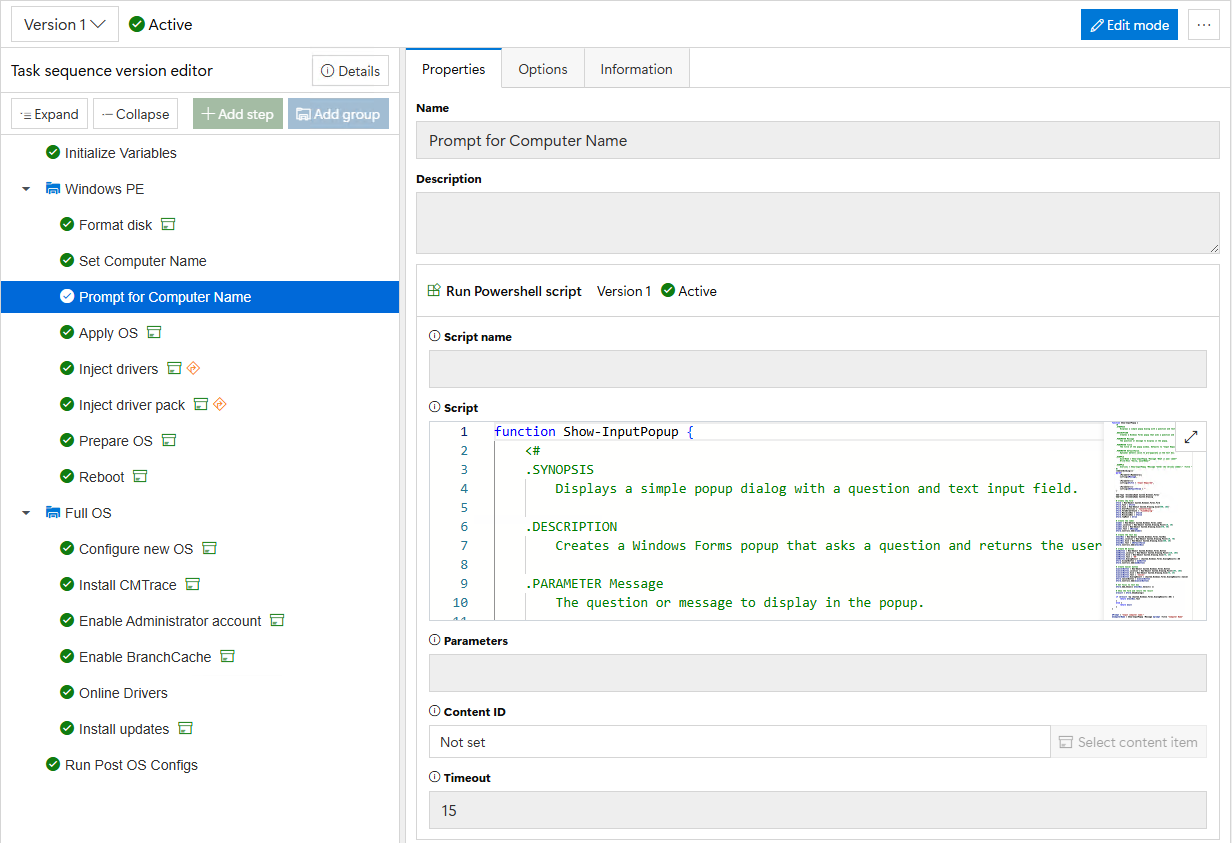Click the info icon beside Parameters
The image size is (1232, 843).
coord(434,641)
